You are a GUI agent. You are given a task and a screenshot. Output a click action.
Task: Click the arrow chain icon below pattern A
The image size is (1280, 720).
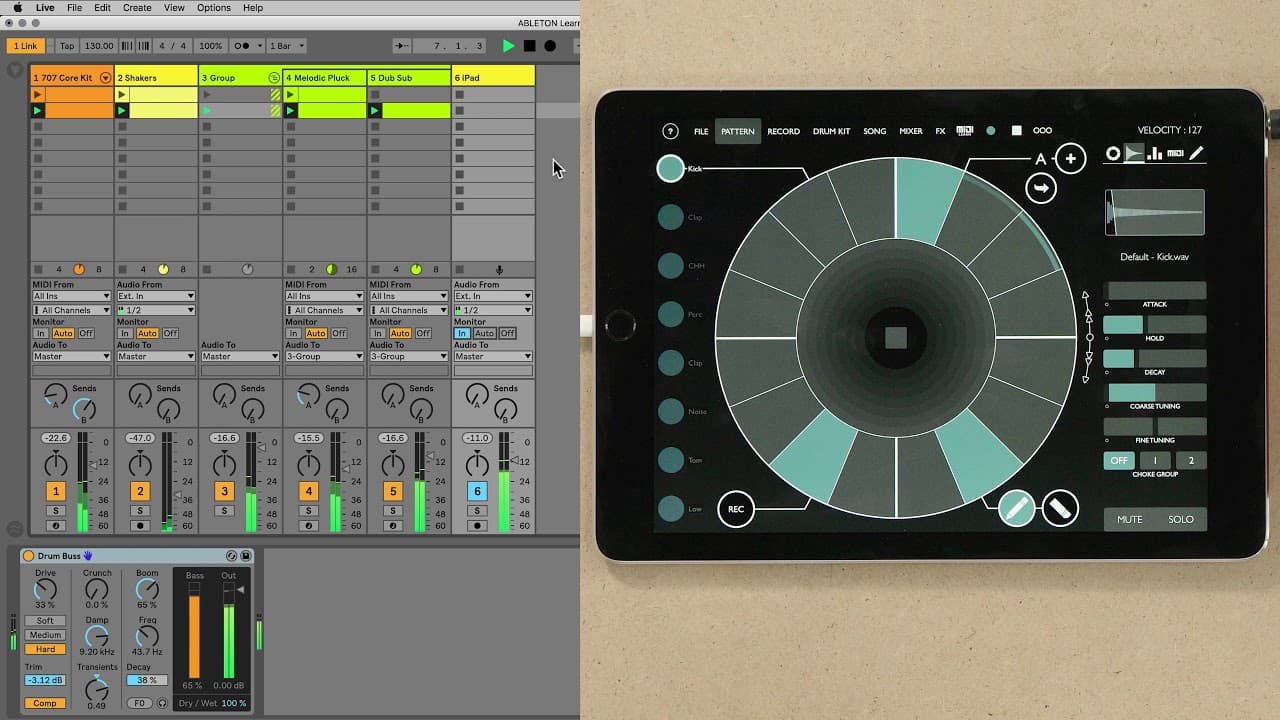(x=1040, y=188)
